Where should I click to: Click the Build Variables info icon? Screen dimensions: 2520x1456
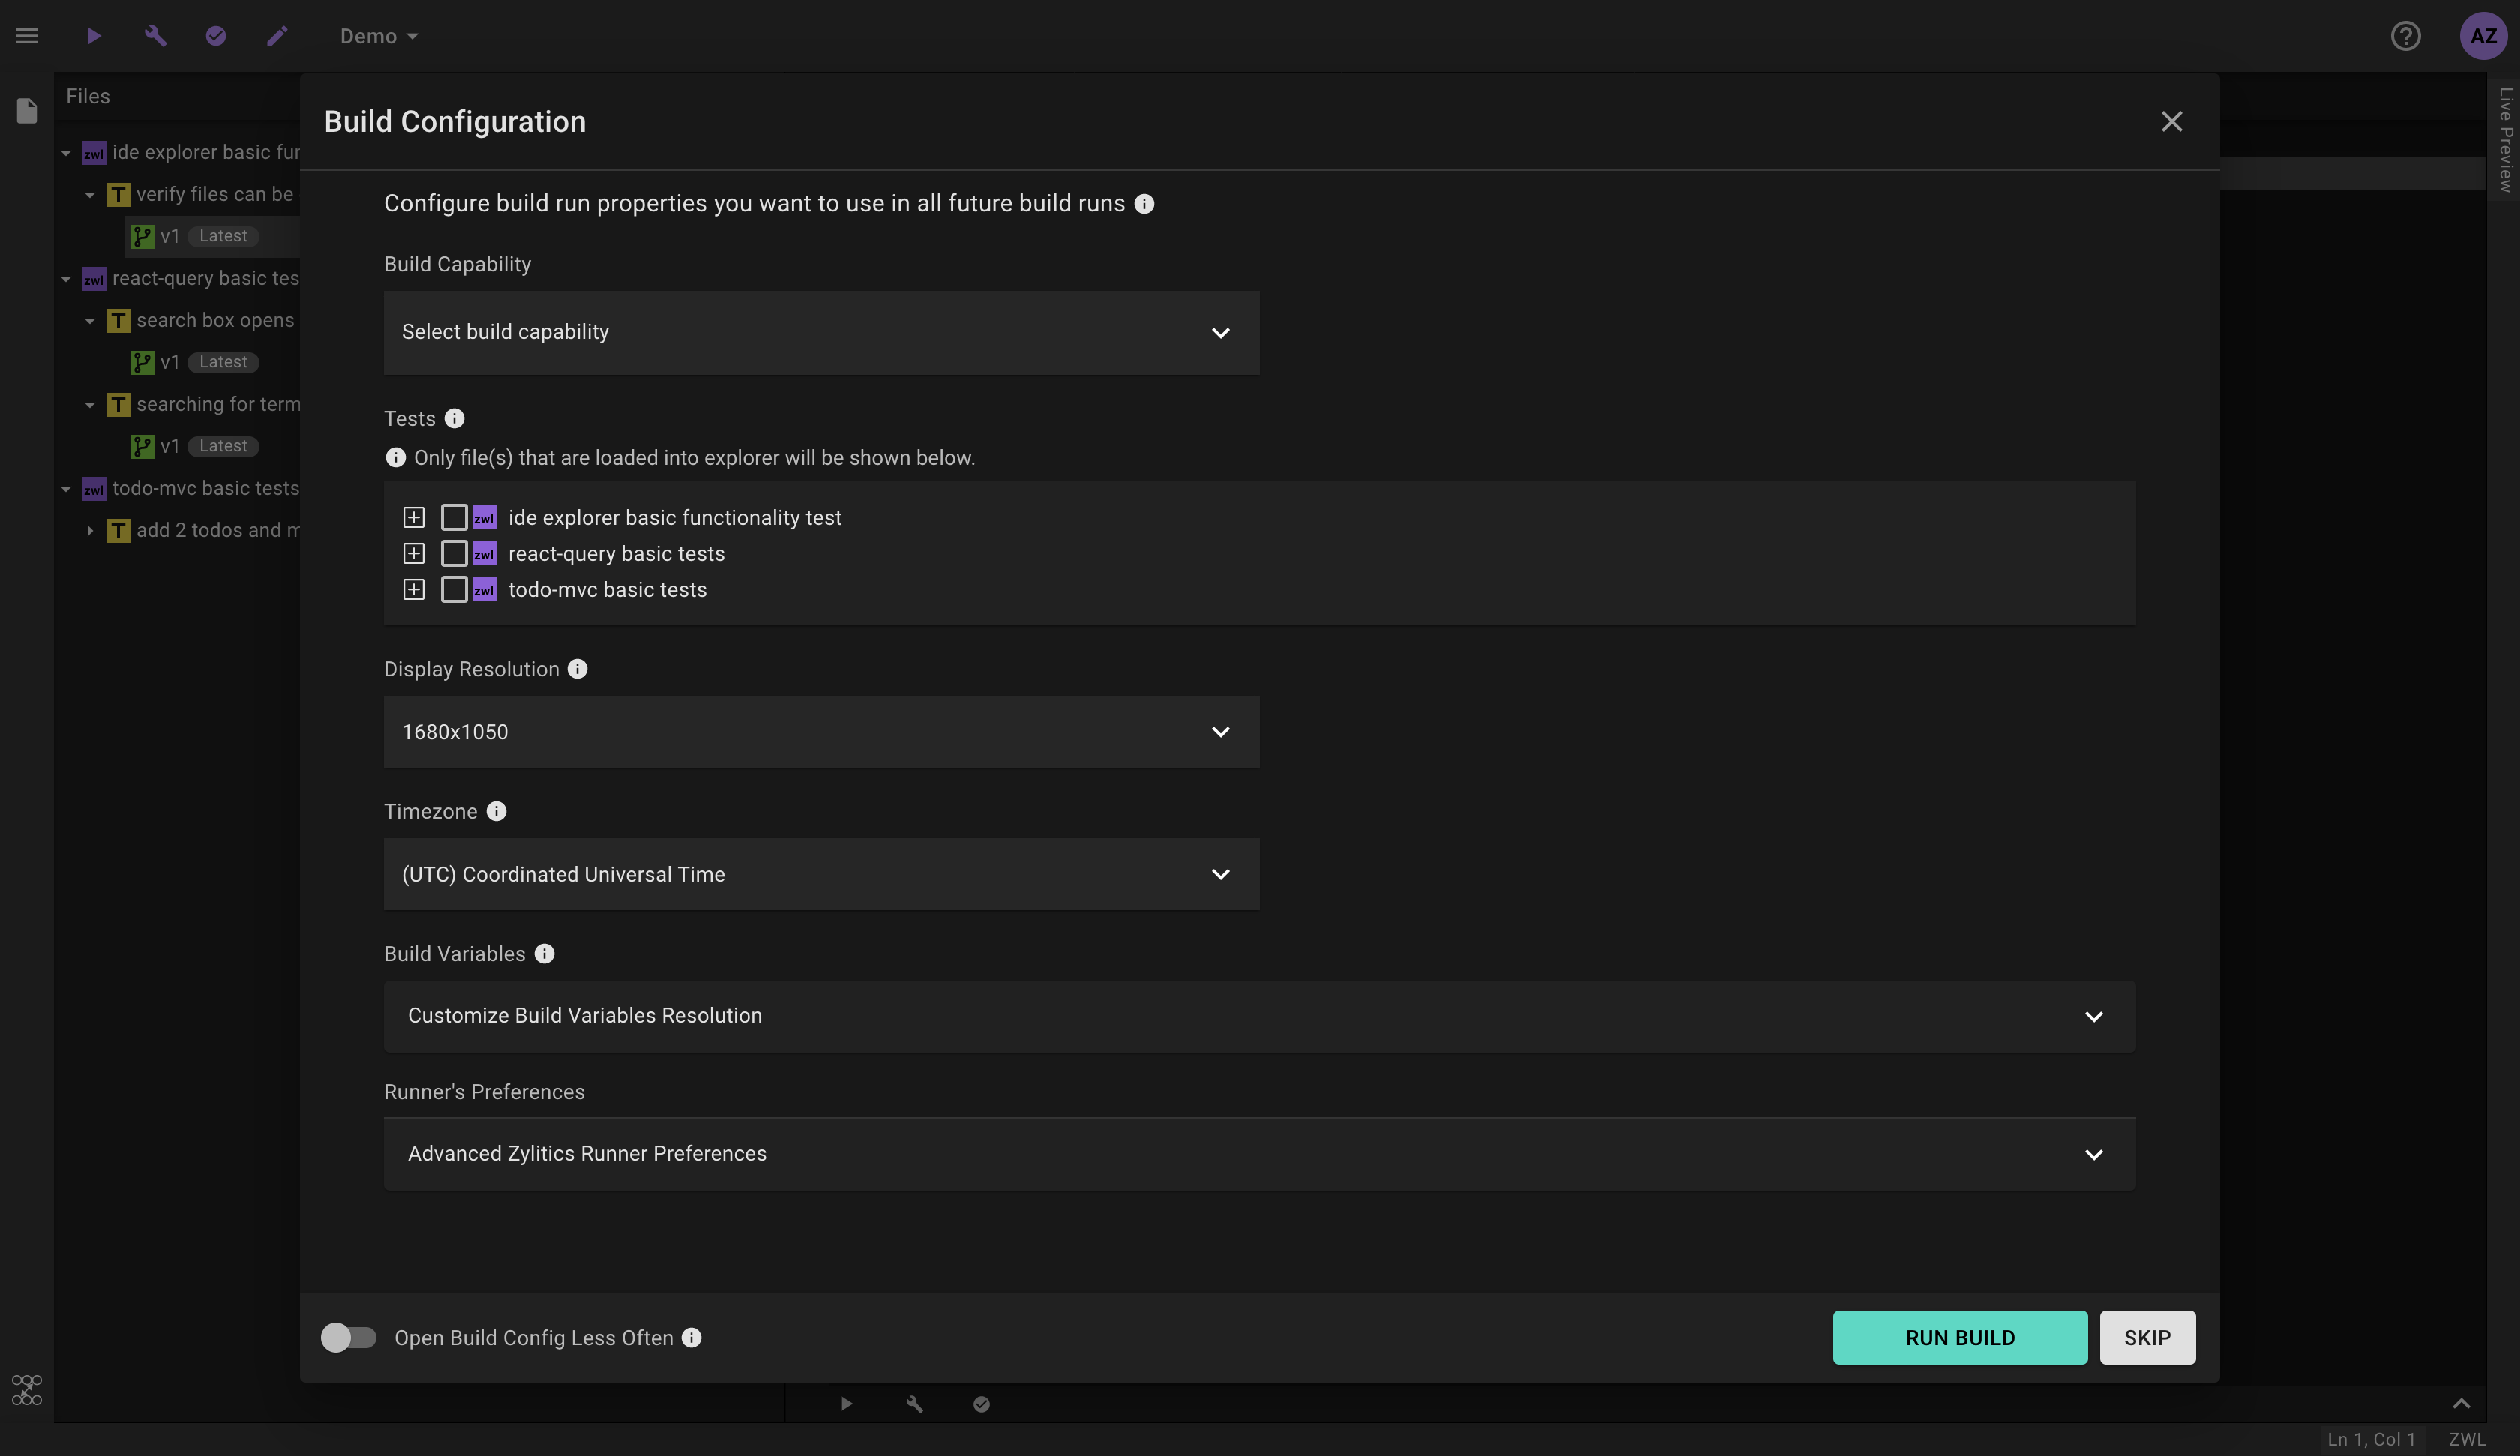click(x=544, y=954)
